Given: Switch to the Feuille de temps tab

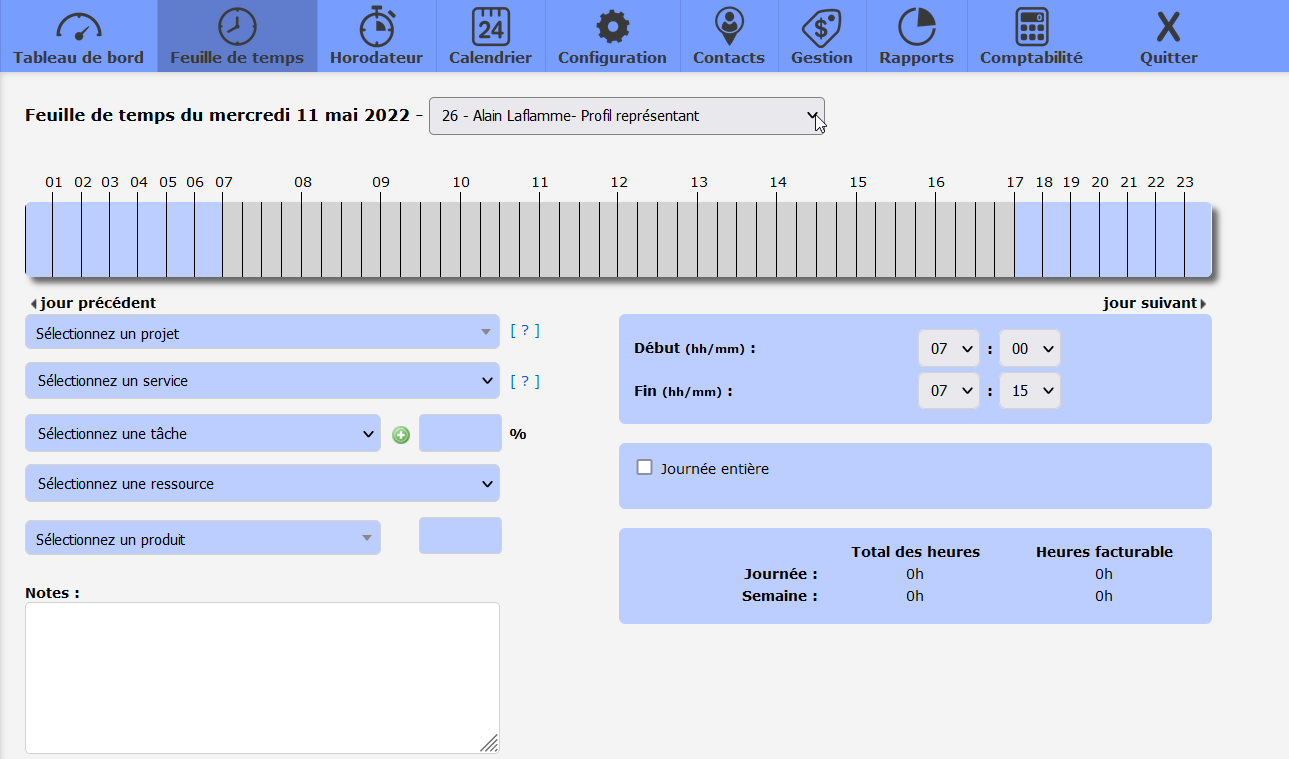Looking at the screenshot, I should pos(237,36).
